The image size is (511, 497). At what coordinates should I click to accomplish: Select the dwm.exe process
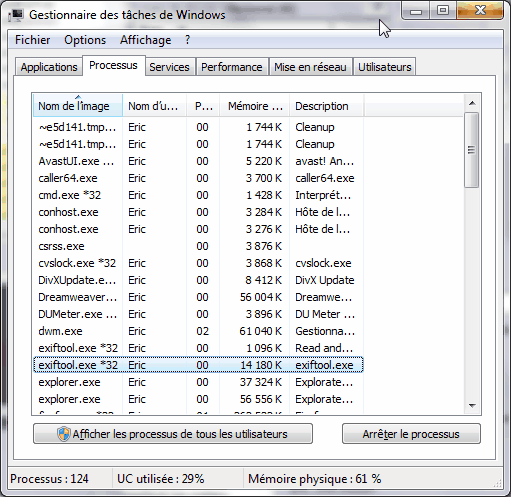tap(198, 331)
